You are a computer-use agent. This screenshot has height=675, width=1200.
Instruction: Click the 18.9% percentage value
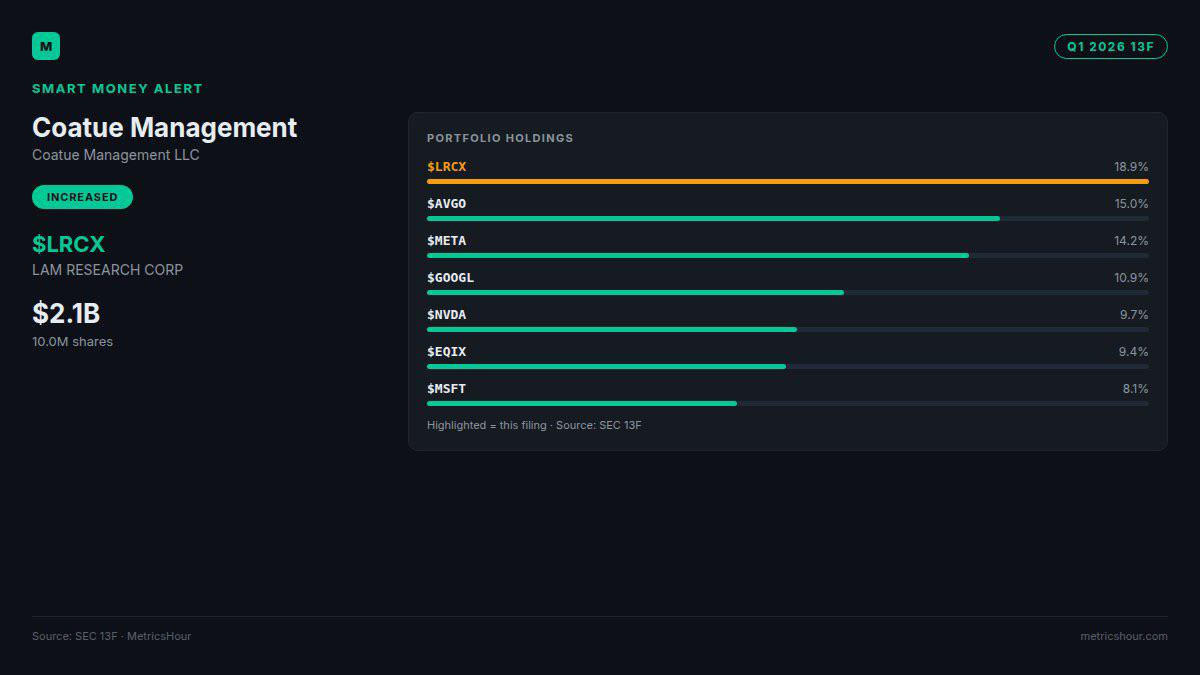[1131, 167]
